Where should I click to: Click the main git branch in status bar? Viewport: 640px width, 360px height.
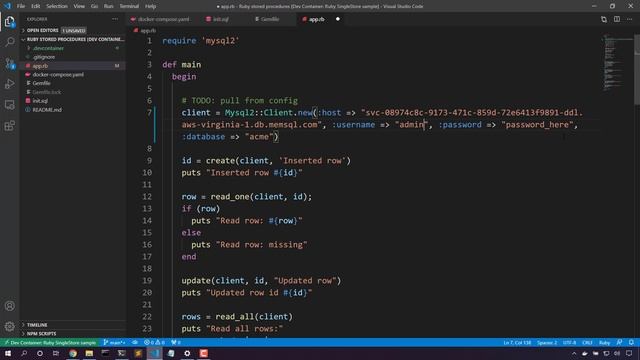click(x=114, y=342)
